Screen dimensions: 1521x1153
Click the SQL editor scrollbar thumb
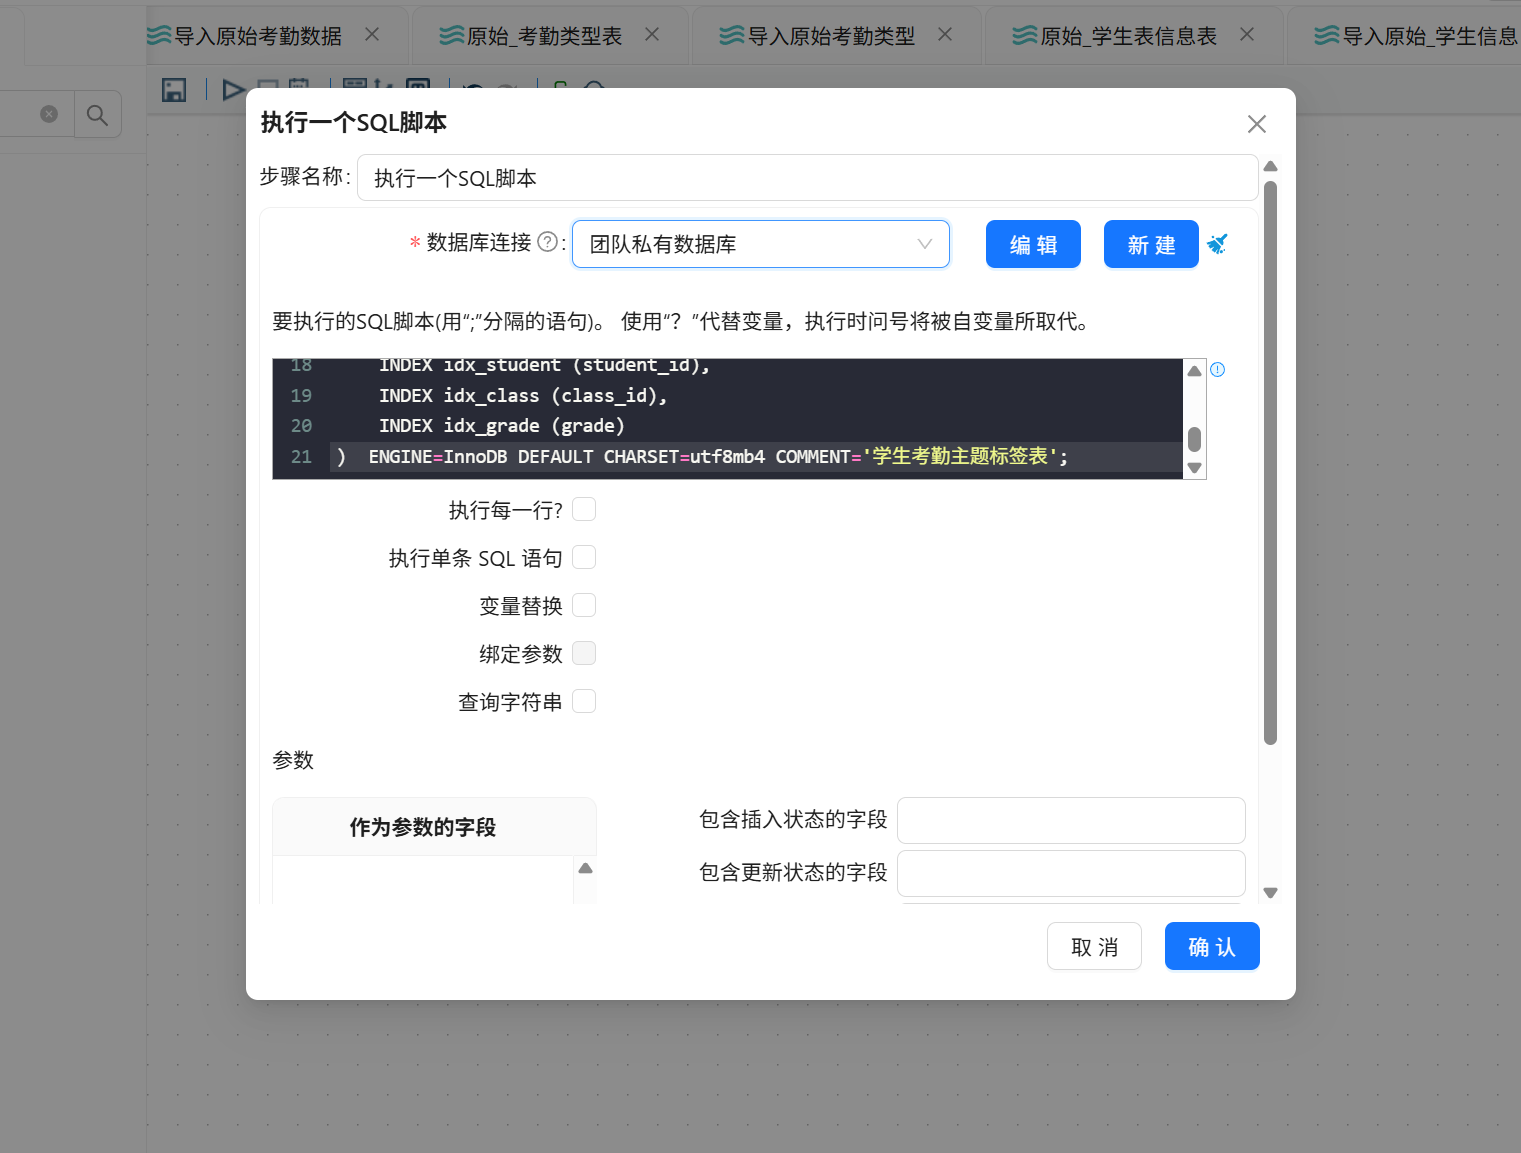(x=1194, y=439)
